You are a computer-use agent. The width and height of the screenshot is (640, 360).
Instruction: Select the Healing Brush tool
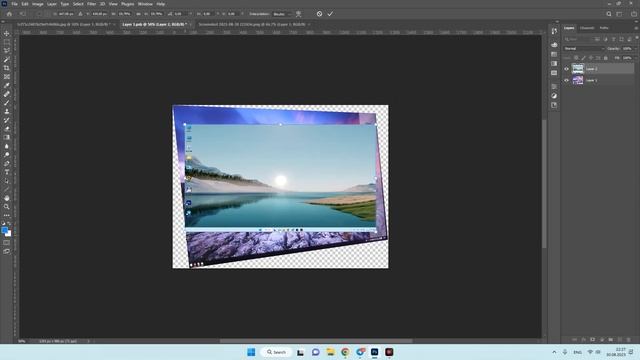pyautogui.click(x=7, y=94)
